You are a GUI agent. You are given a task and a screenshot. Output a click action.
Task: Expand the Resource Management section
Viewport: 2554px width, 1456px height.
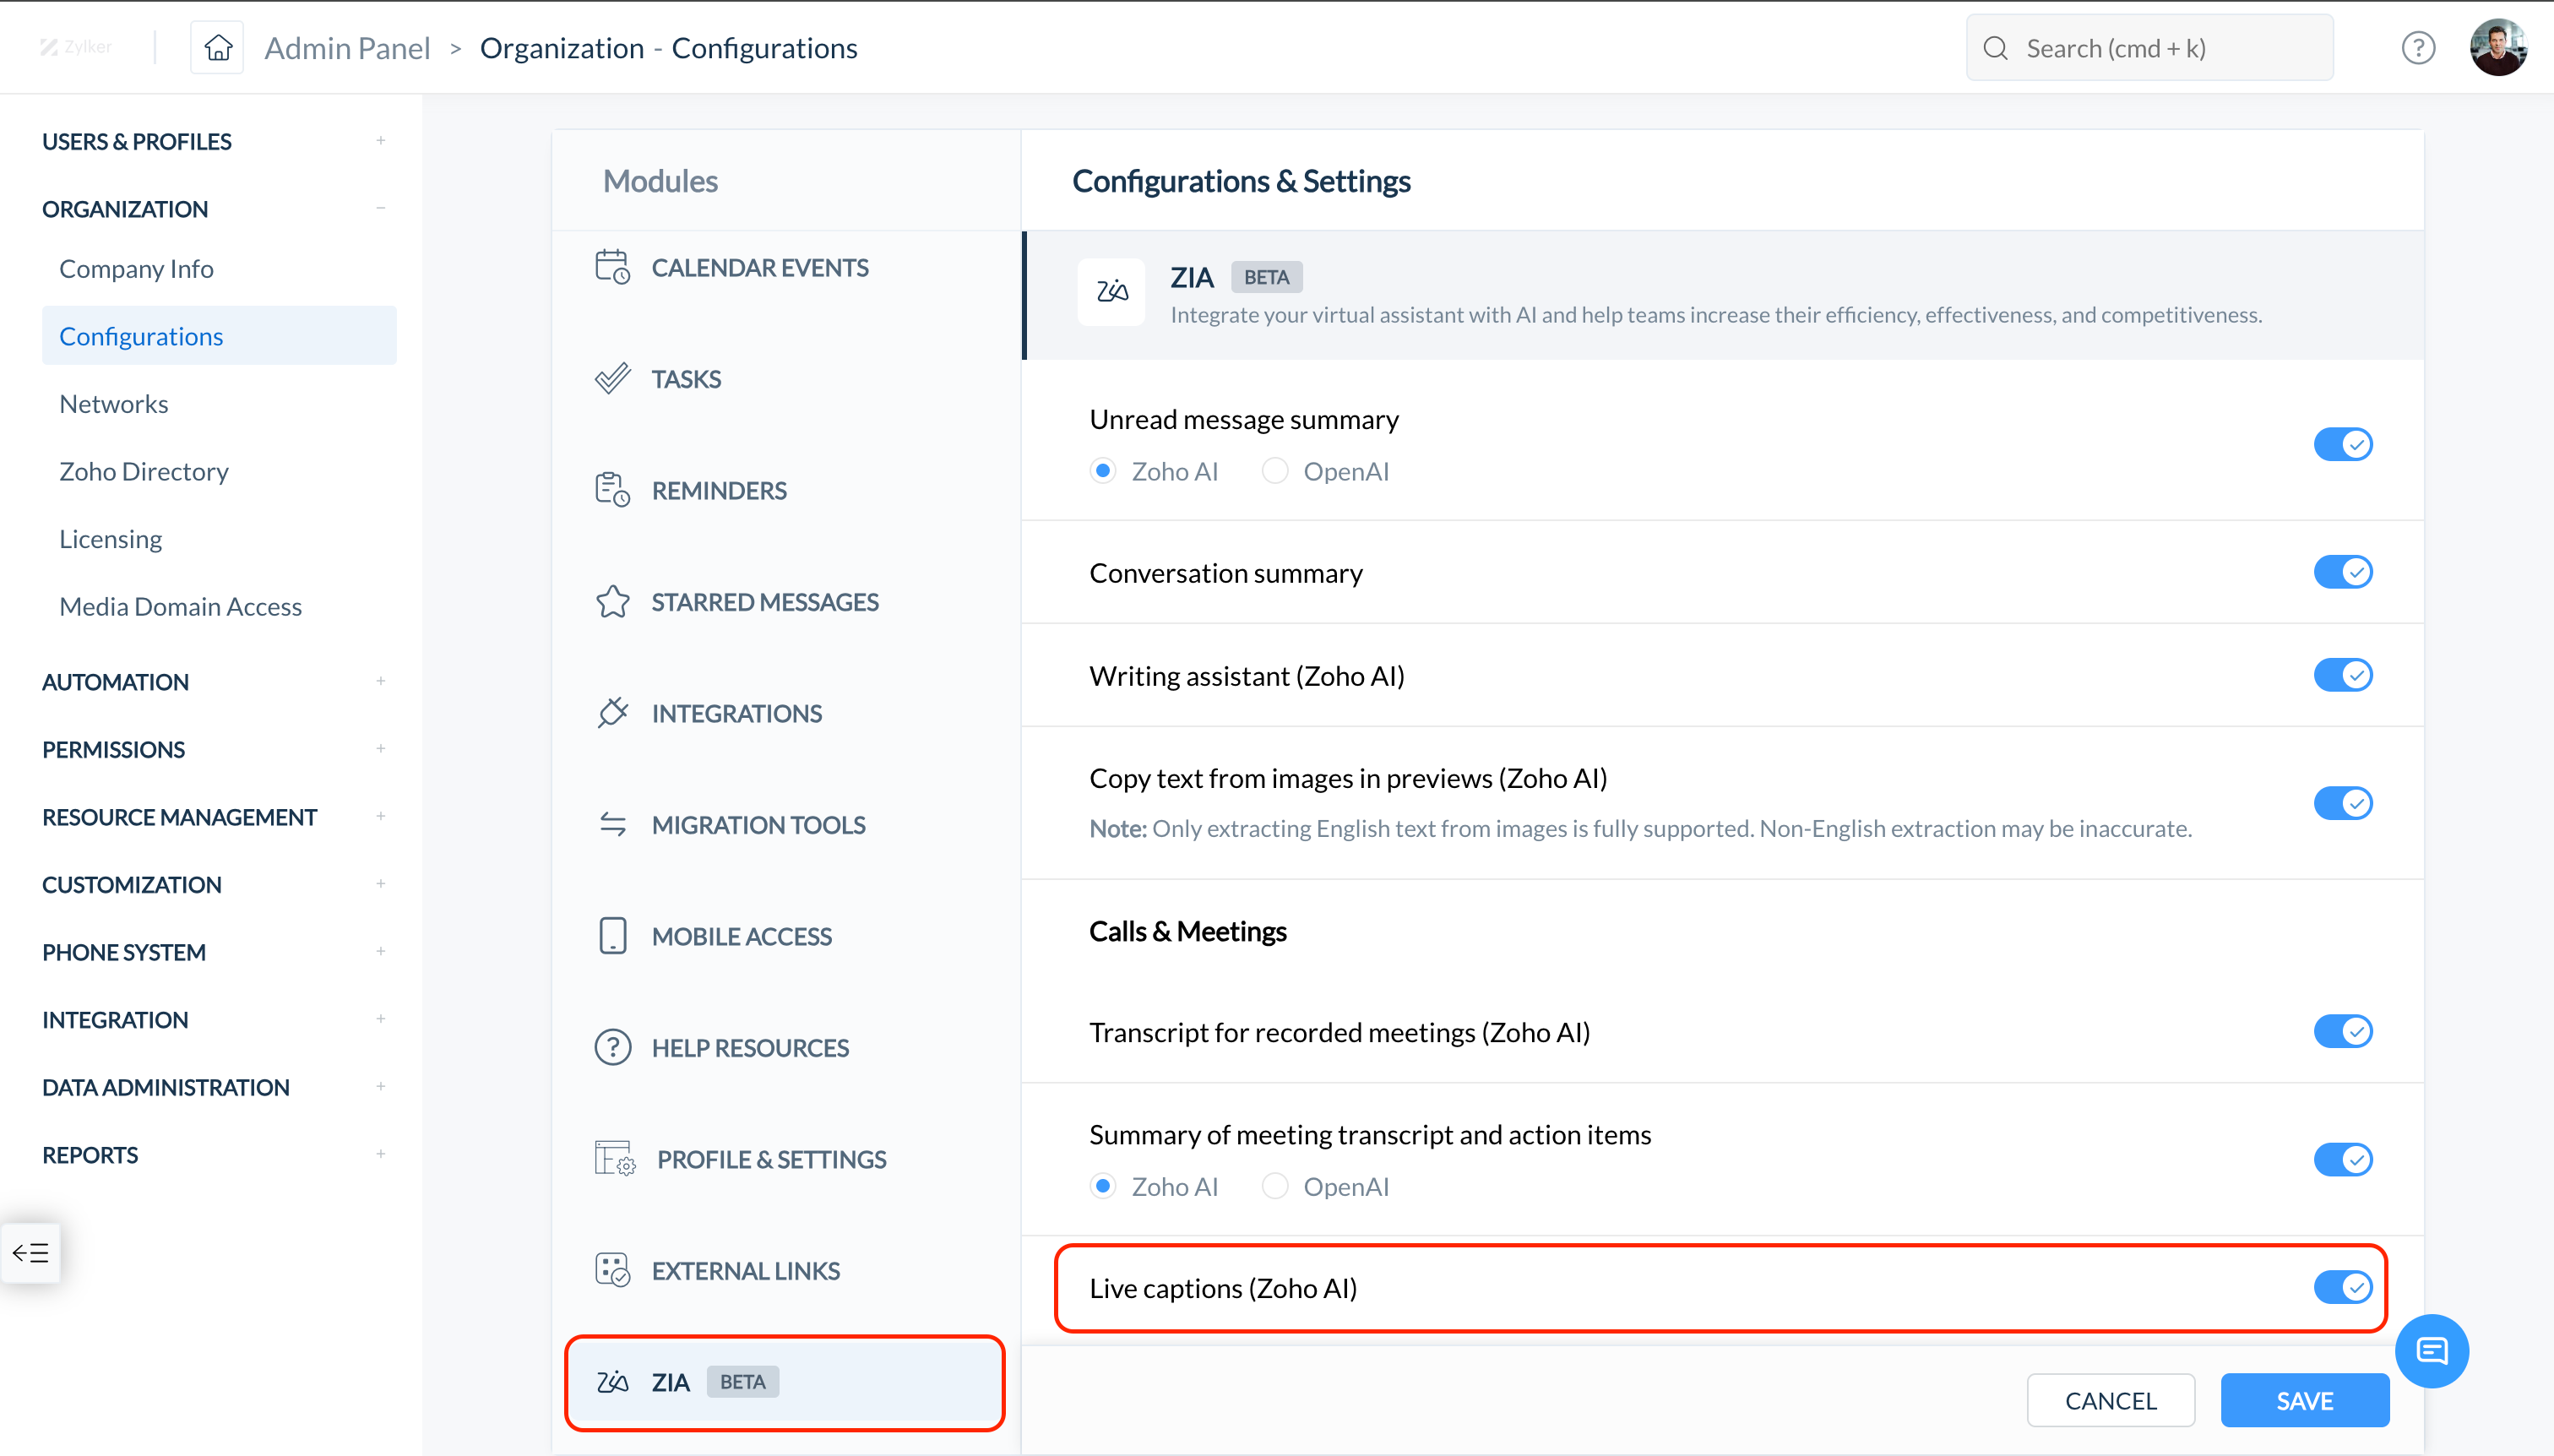381,816
